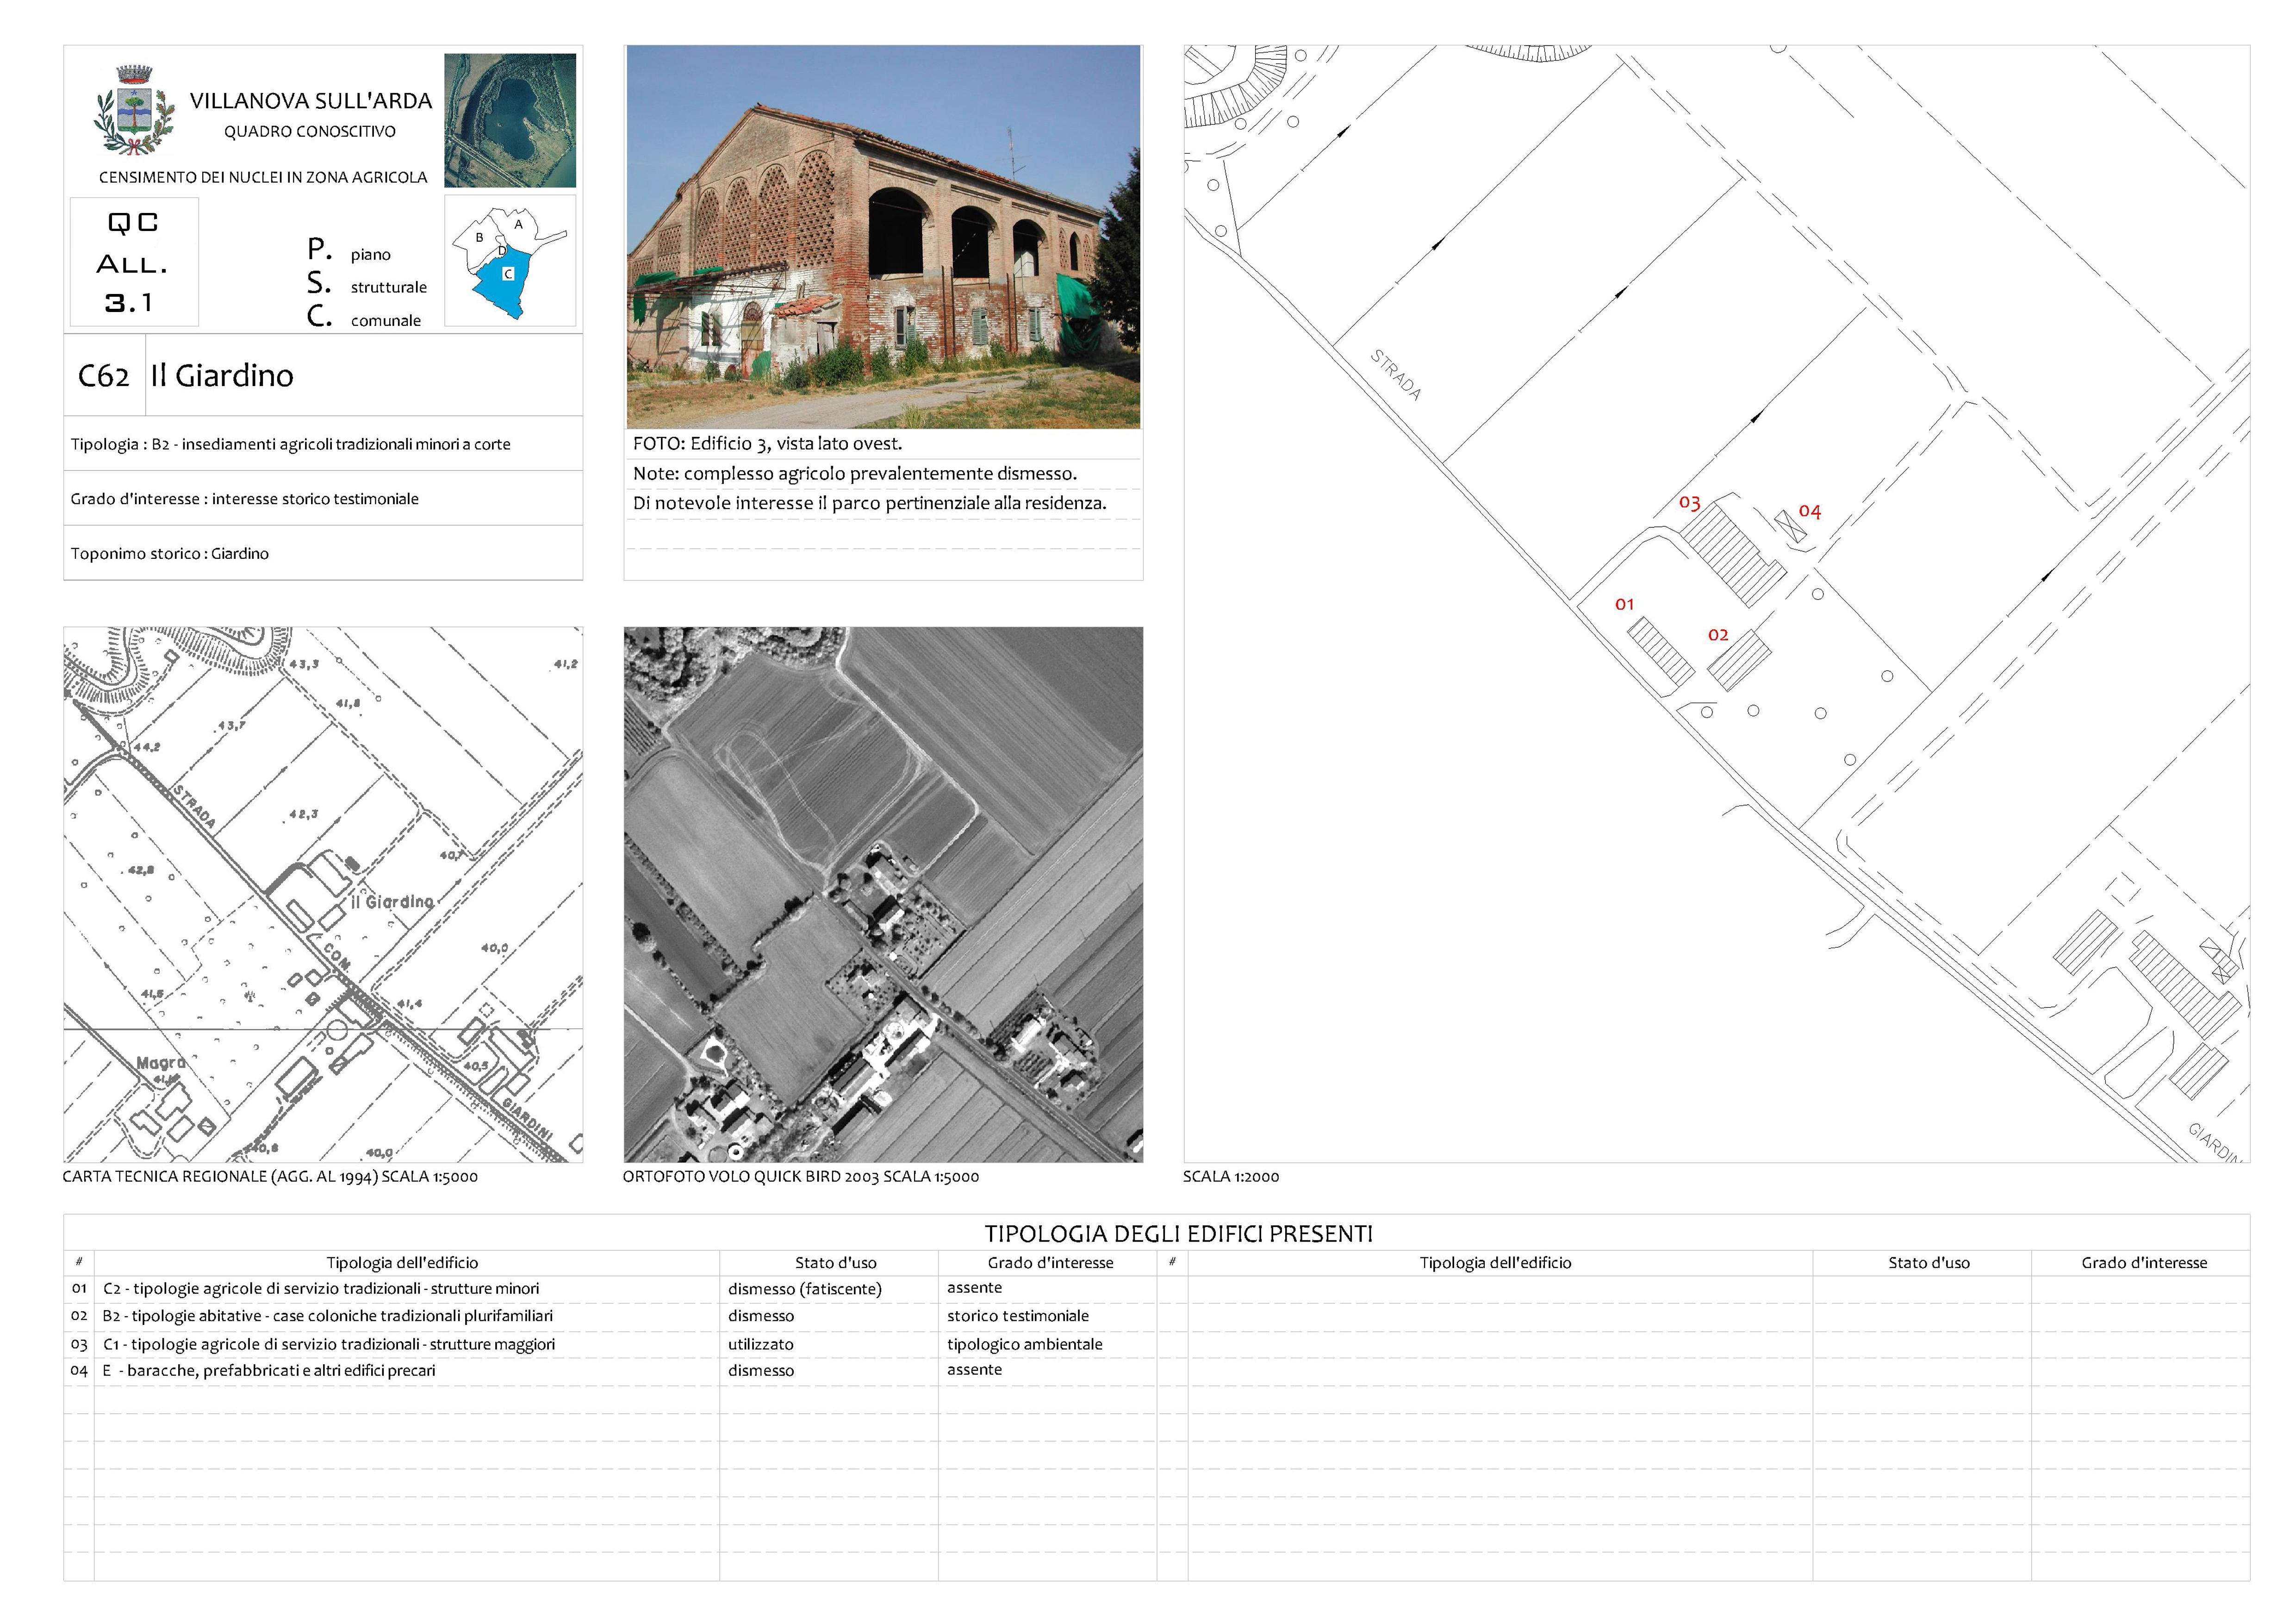The height and width of the screenshot is (1624, 2296).
Task: Click the 'STRADA' label on the site plan
Action: tap(1395, 375)
